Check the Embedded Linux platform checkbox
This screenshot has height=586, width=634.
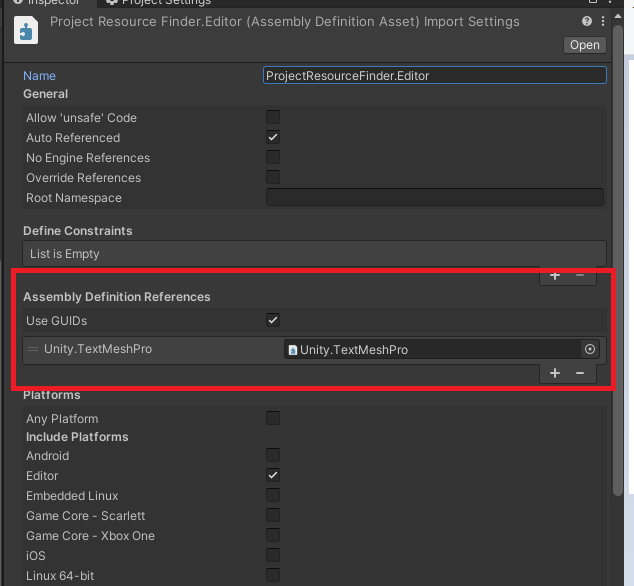[273, 495]
